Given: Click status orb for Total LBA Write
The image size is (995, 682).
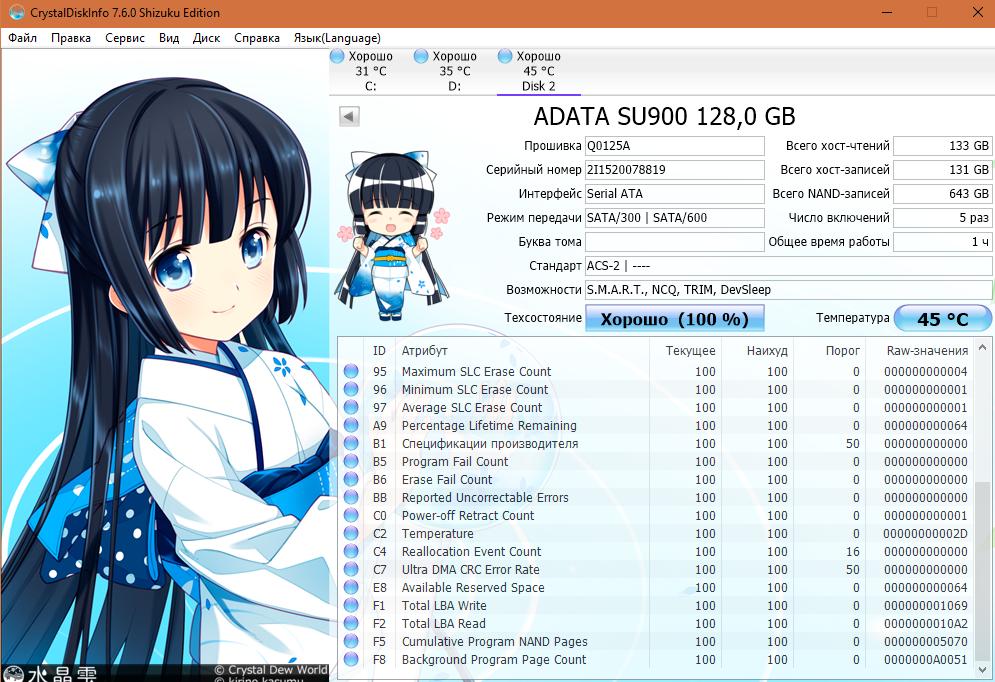Looking at the screenshot, I should click(x=351, y=605).
